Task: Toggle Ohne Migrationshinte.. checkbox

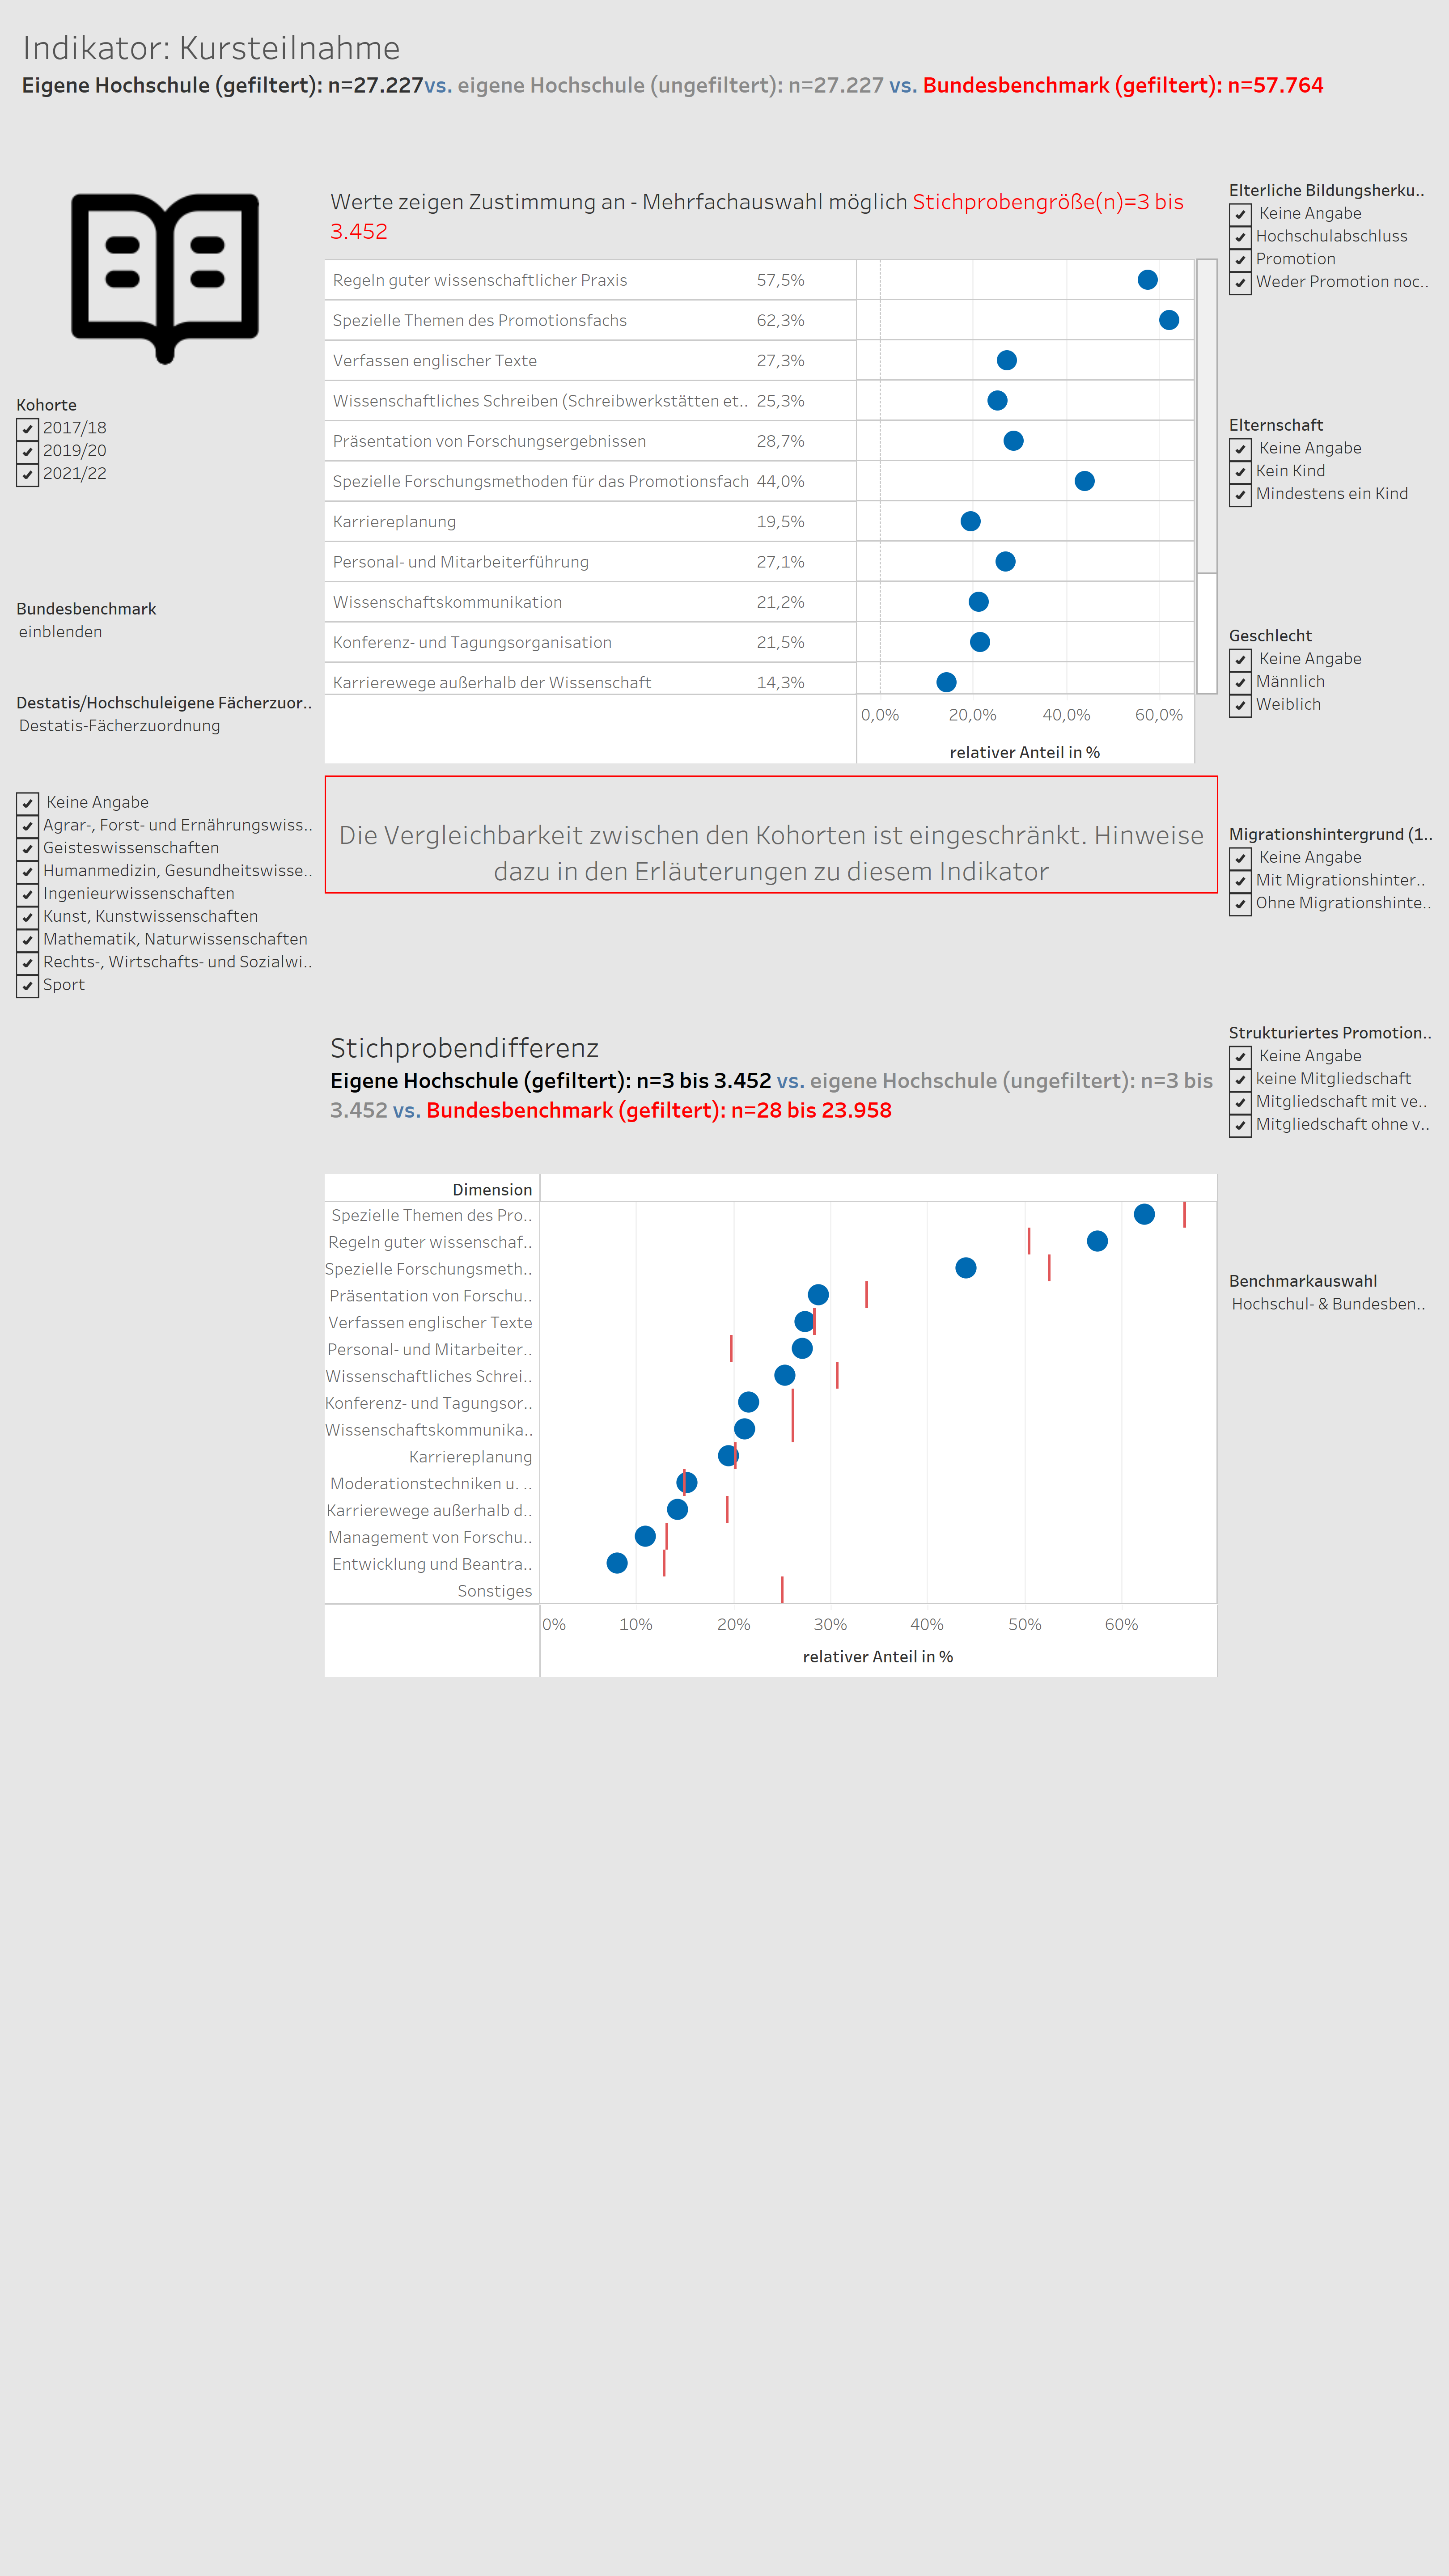Action: (1240, 904)
